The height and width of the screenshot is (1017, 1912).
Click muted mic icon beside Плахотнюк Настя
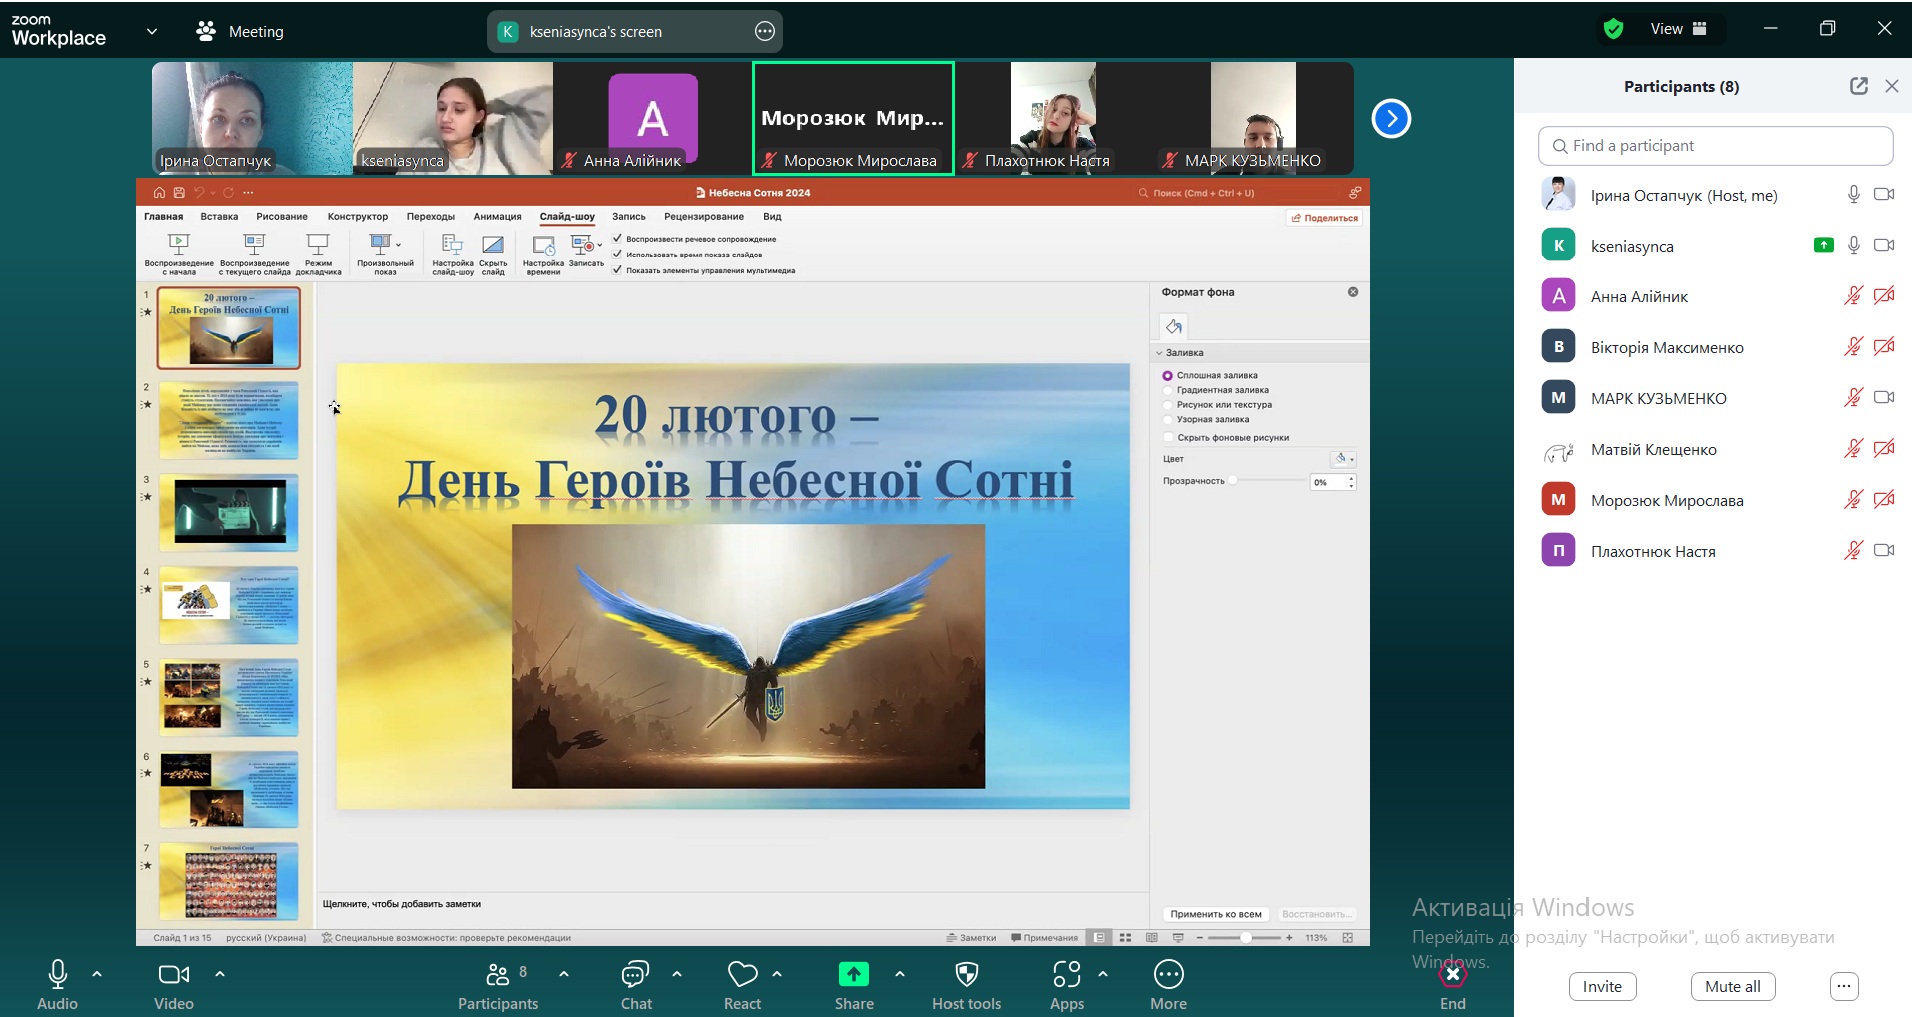pos(1853,550)
